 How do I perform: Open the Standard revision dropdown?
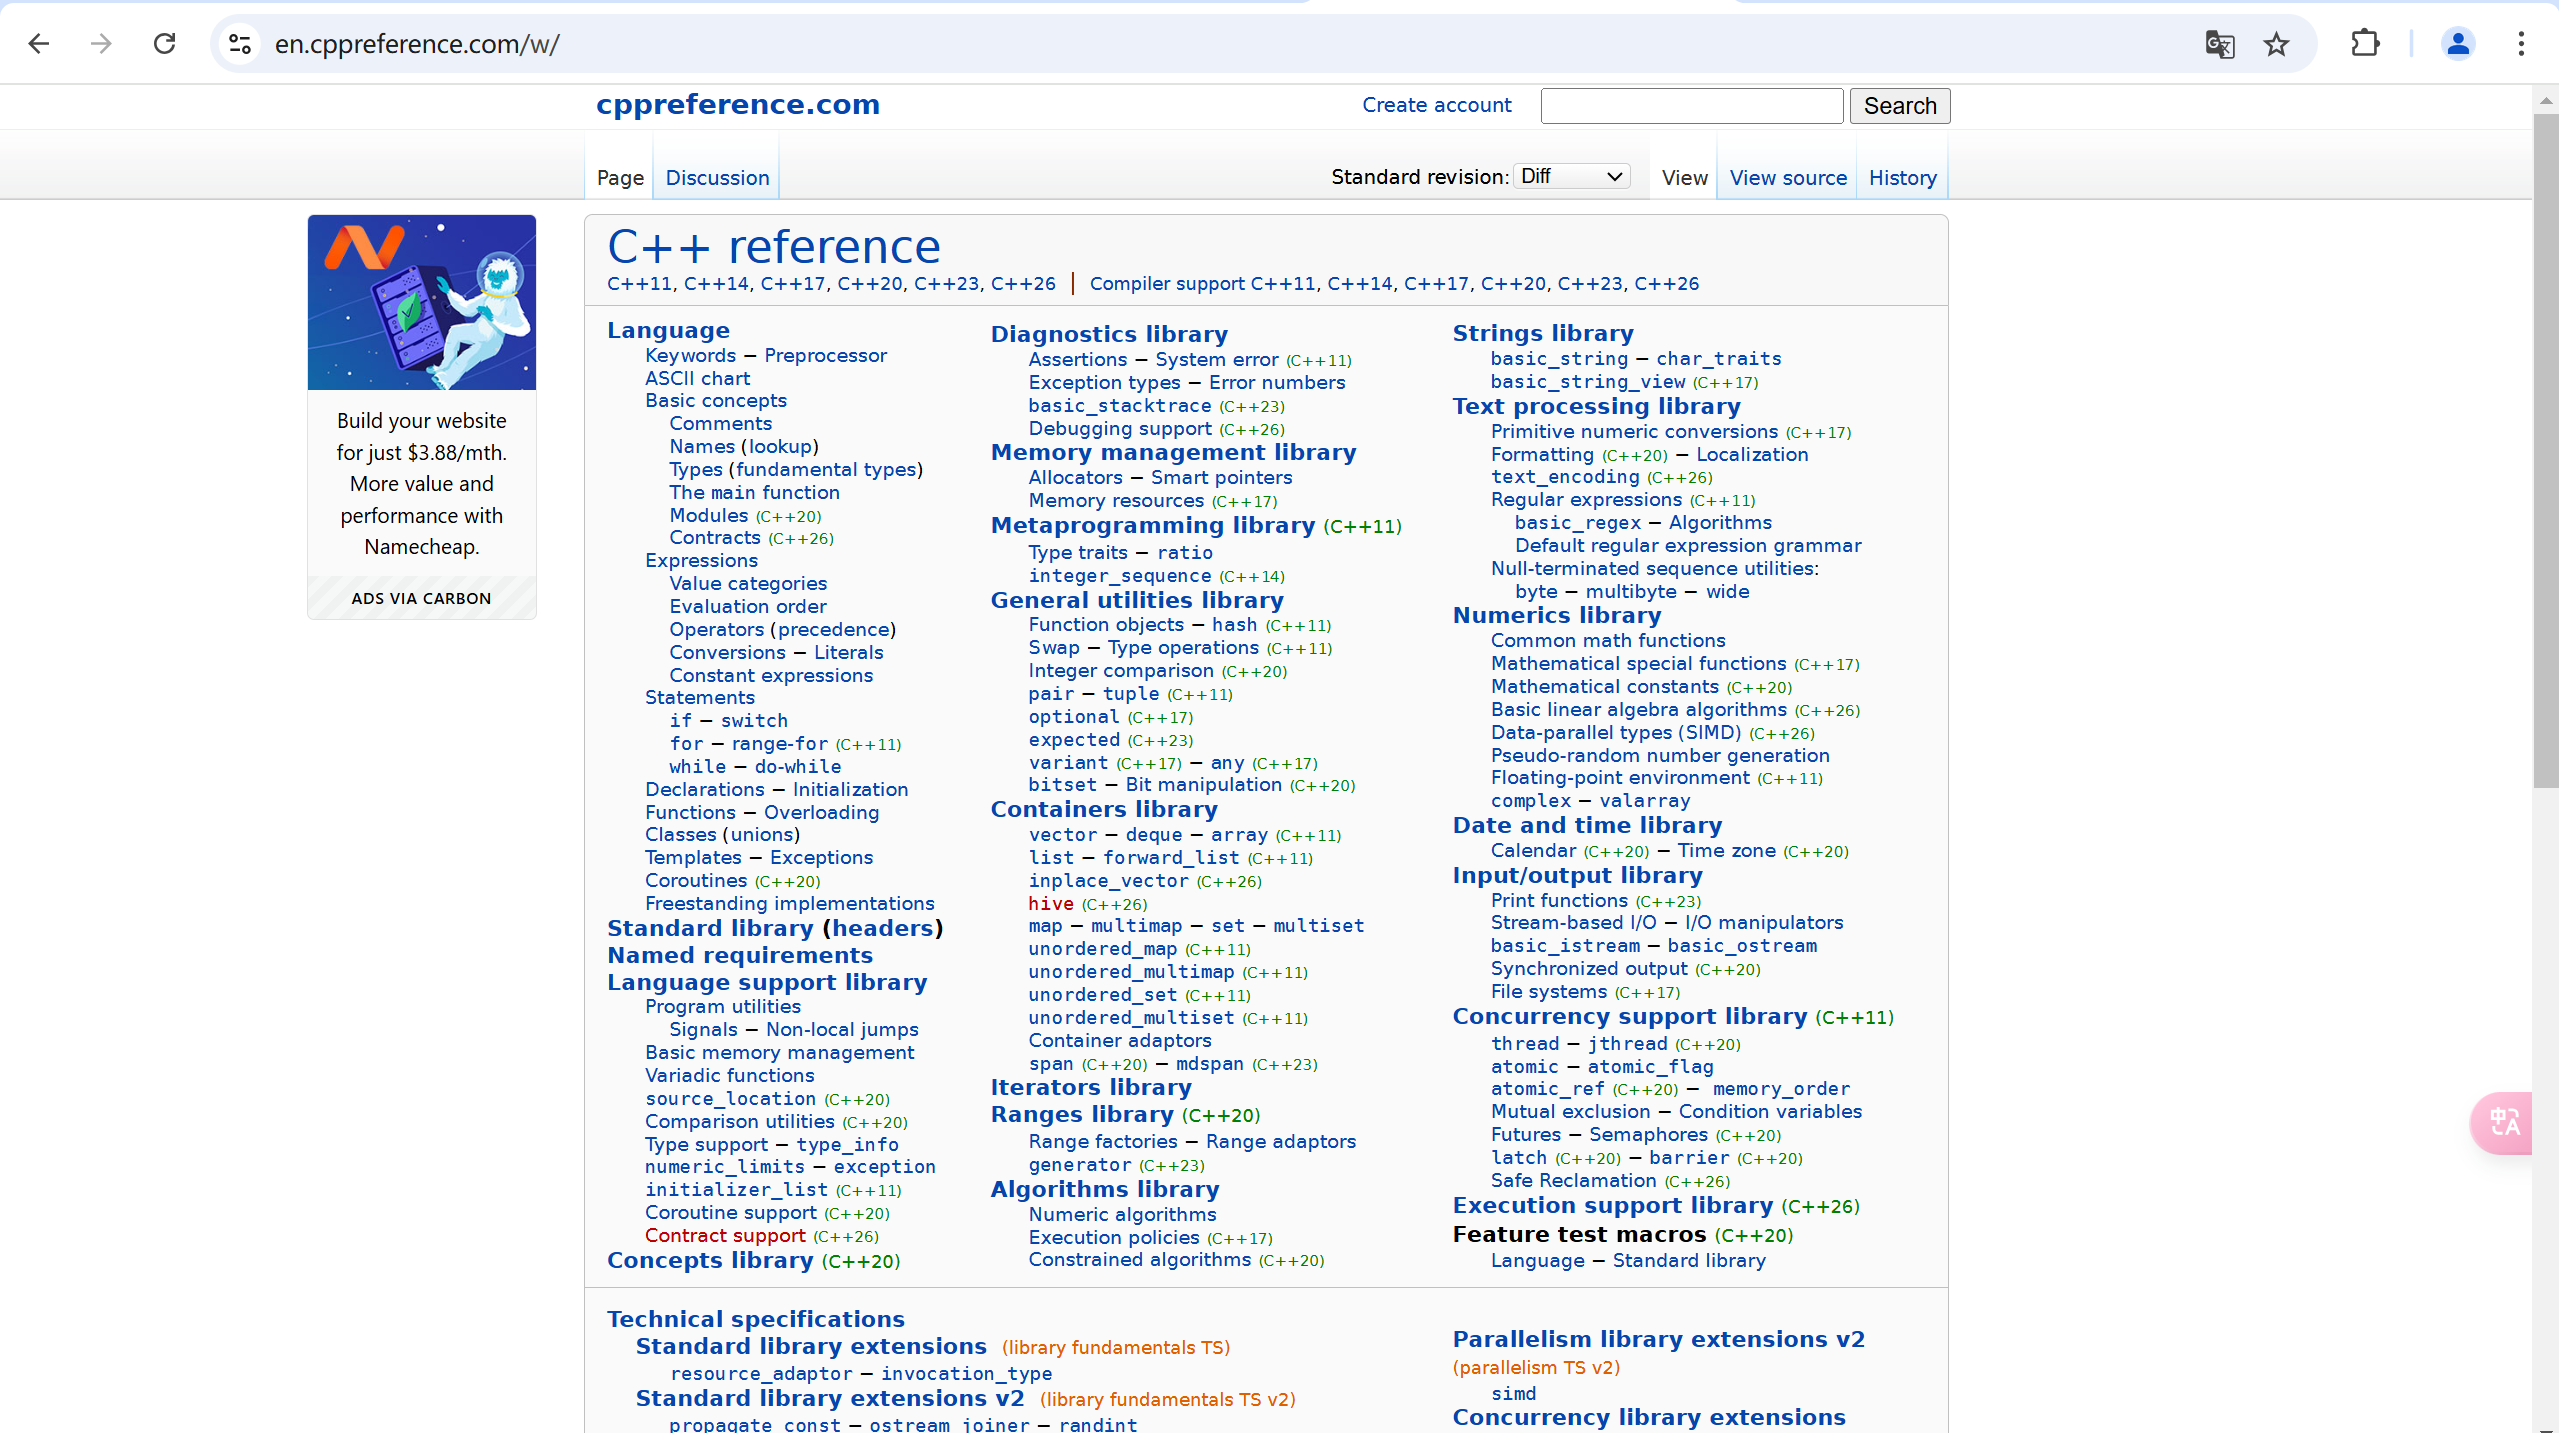[x=1571, y=177]
